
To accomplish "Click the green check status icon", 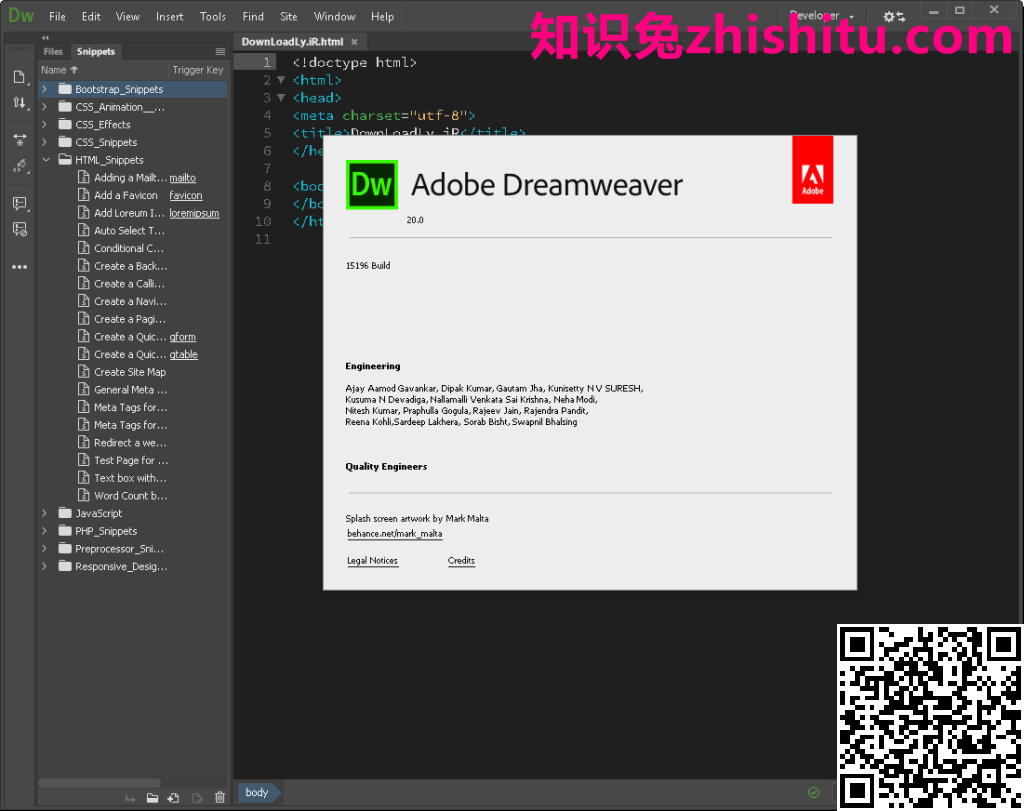I will 814,792.
